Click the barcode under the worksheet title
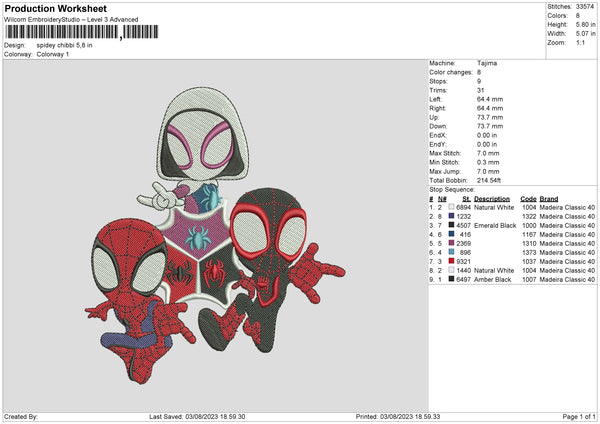 (x=82, y=32)
